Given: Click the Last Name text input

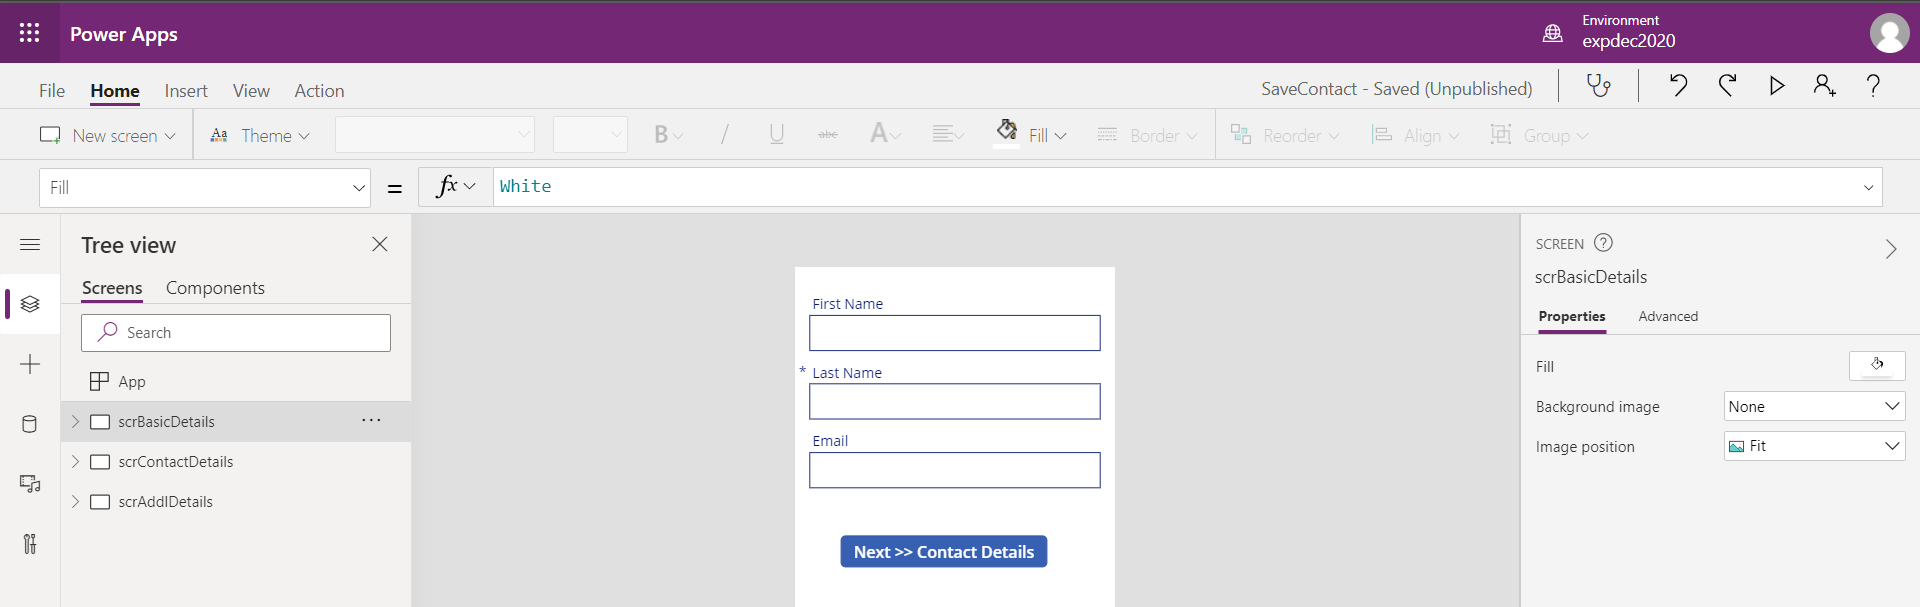Looking at the screenshot, I should point(955,401).
